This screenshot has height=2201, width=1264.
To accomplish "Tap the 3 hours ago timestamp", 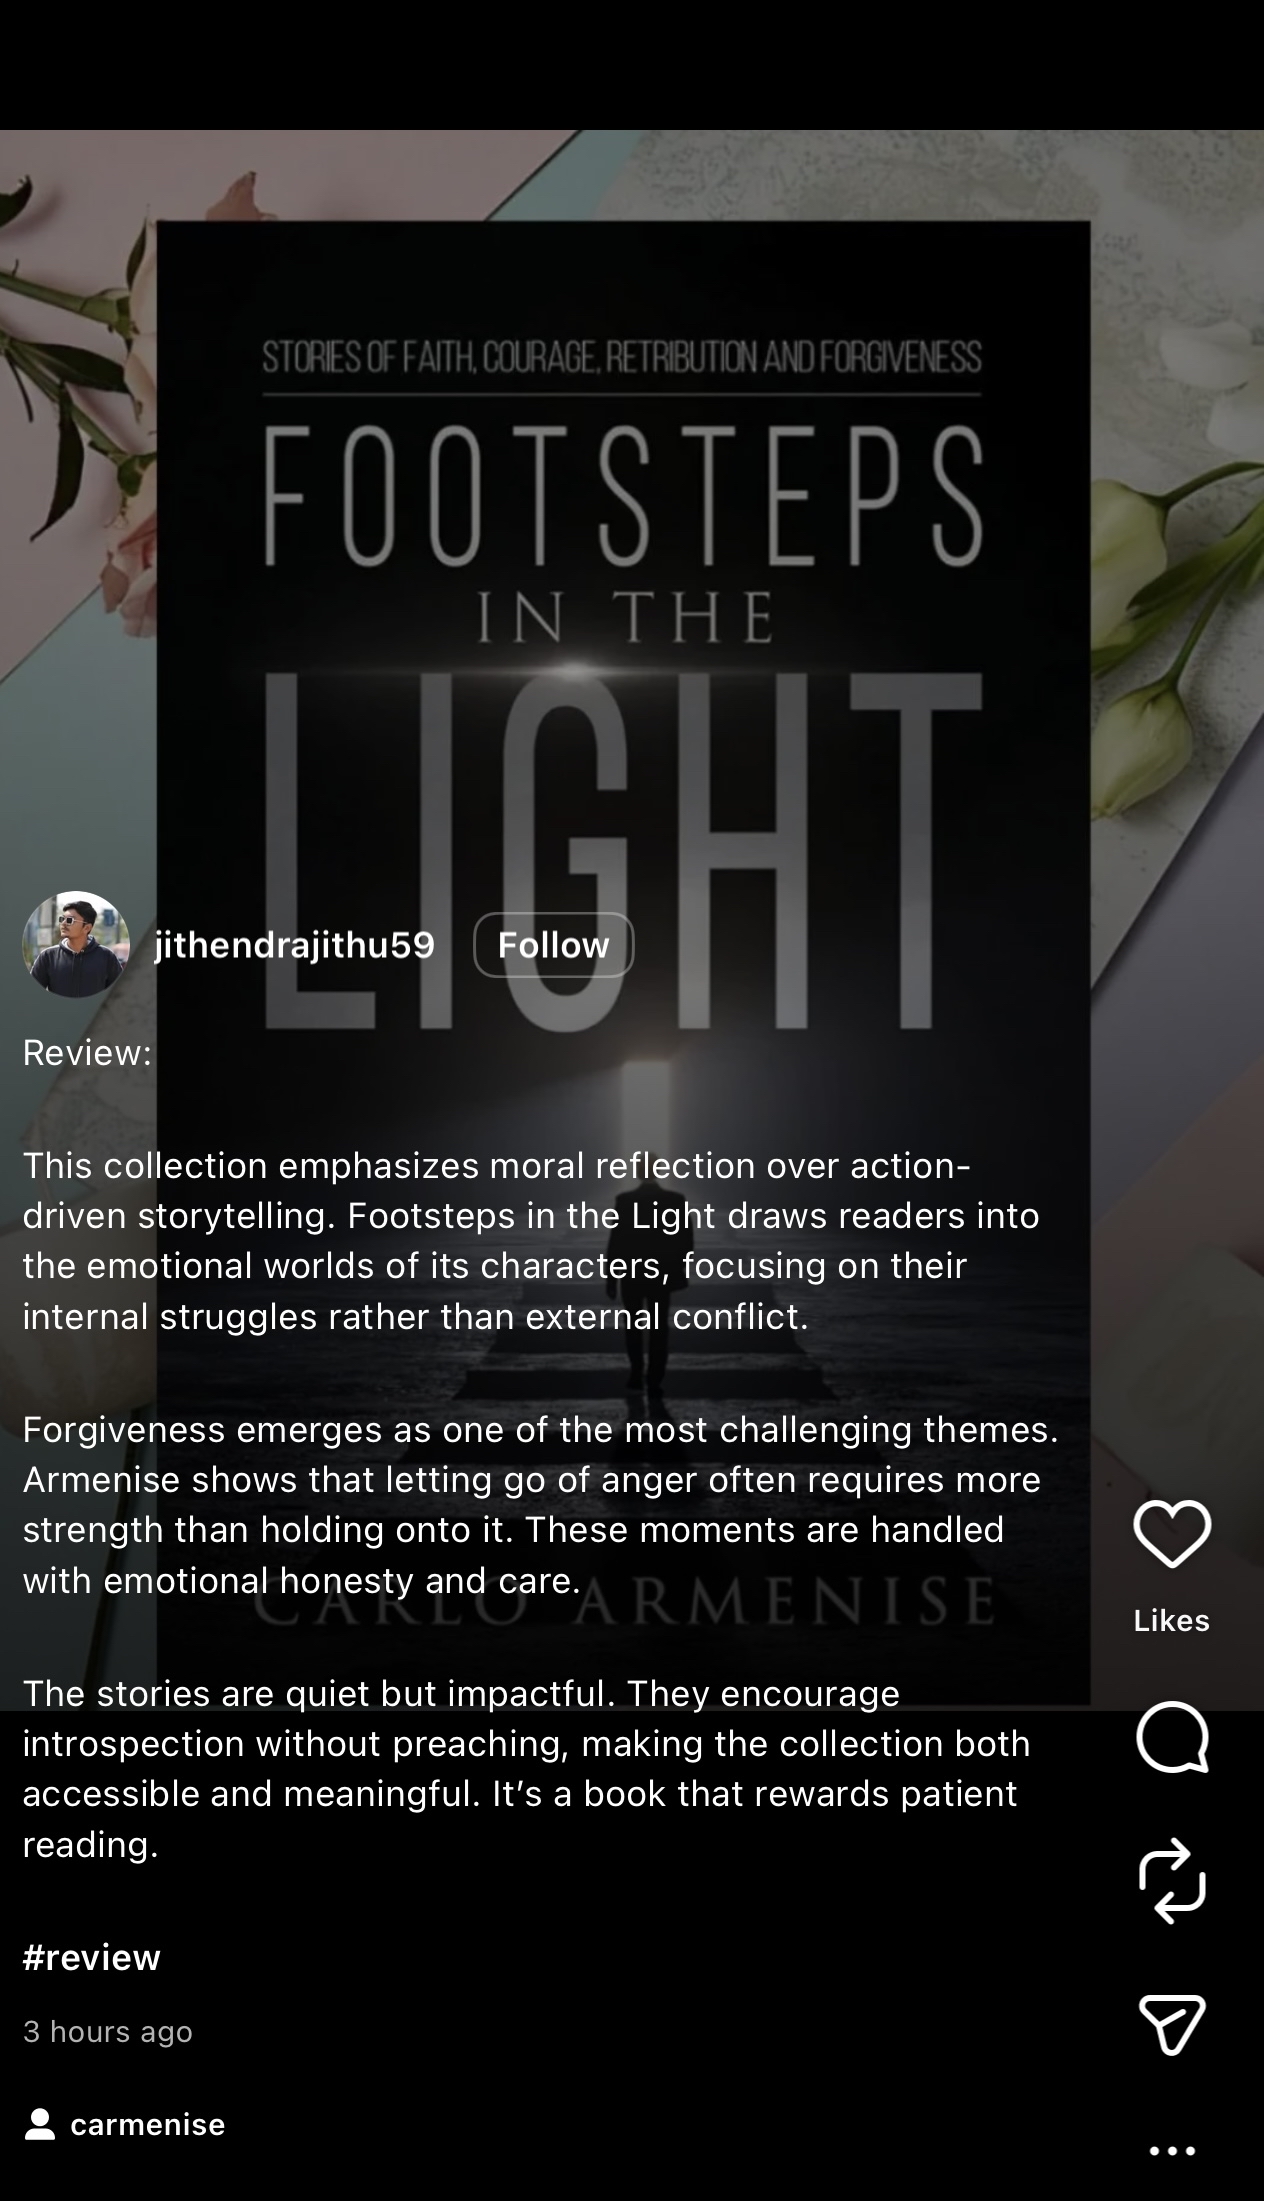I will click(x=107, y=2031).
